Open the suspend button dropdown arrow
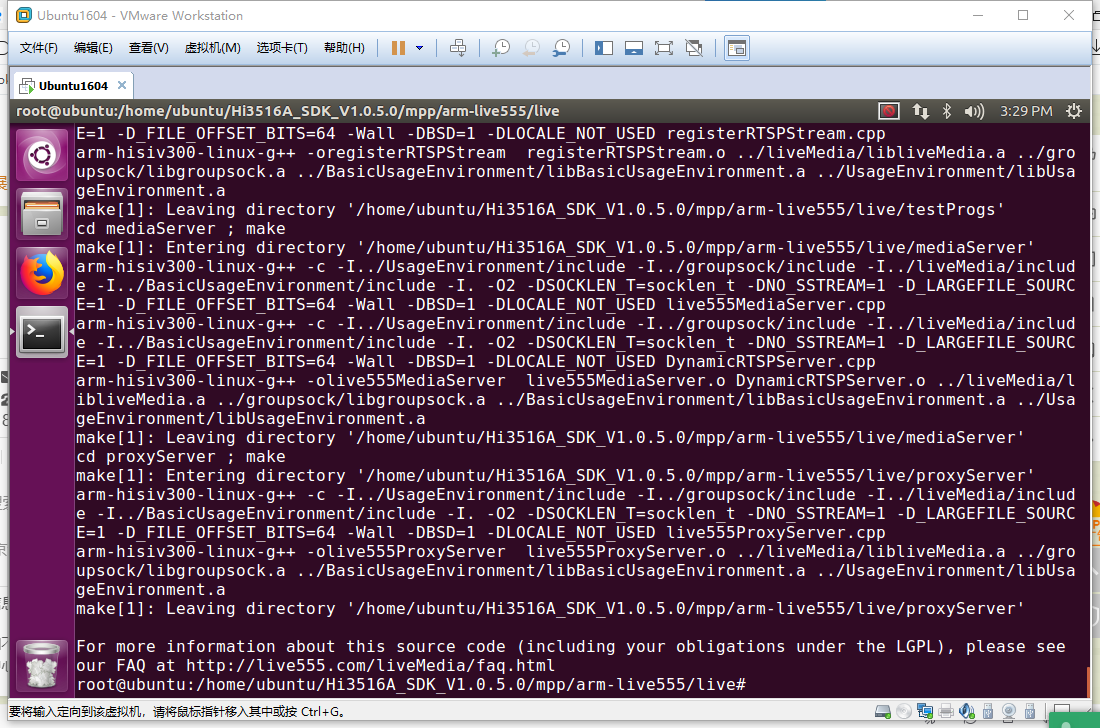This screenshot has height=728, width=1100. coord(420,47)
